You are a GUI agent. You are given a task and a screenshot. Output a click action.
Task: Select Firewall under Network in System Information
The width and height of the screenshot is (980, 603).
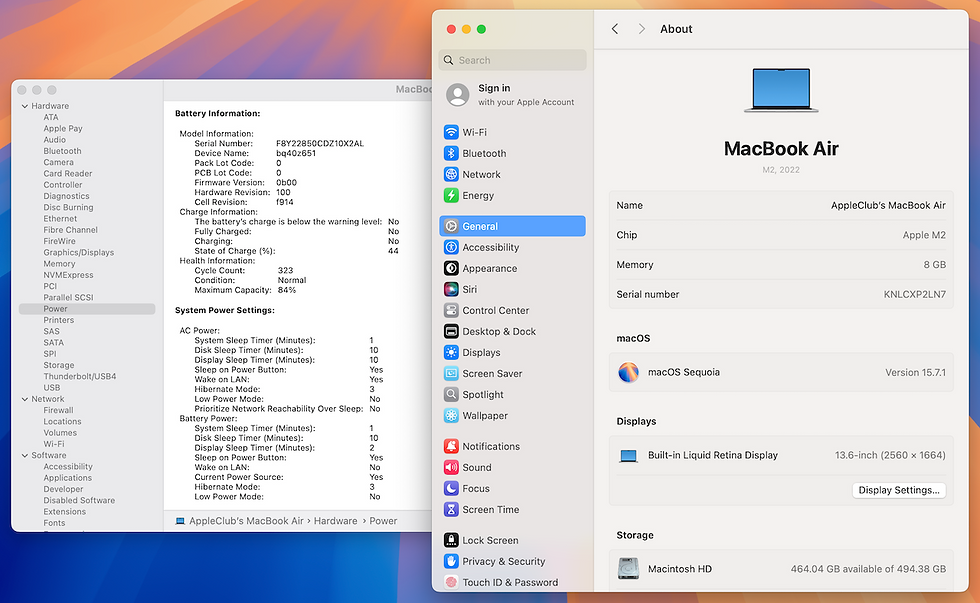point(58,411)
